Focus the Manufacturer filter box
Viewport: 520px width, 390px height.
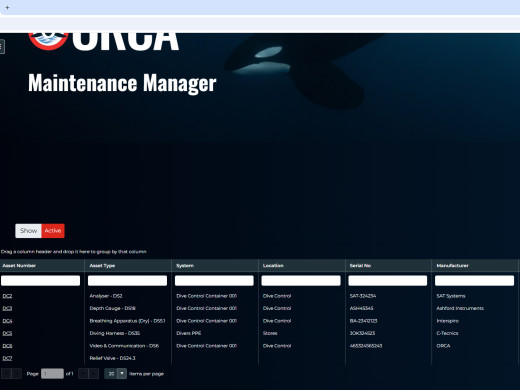pyautogui.click(x=474, y=281)
